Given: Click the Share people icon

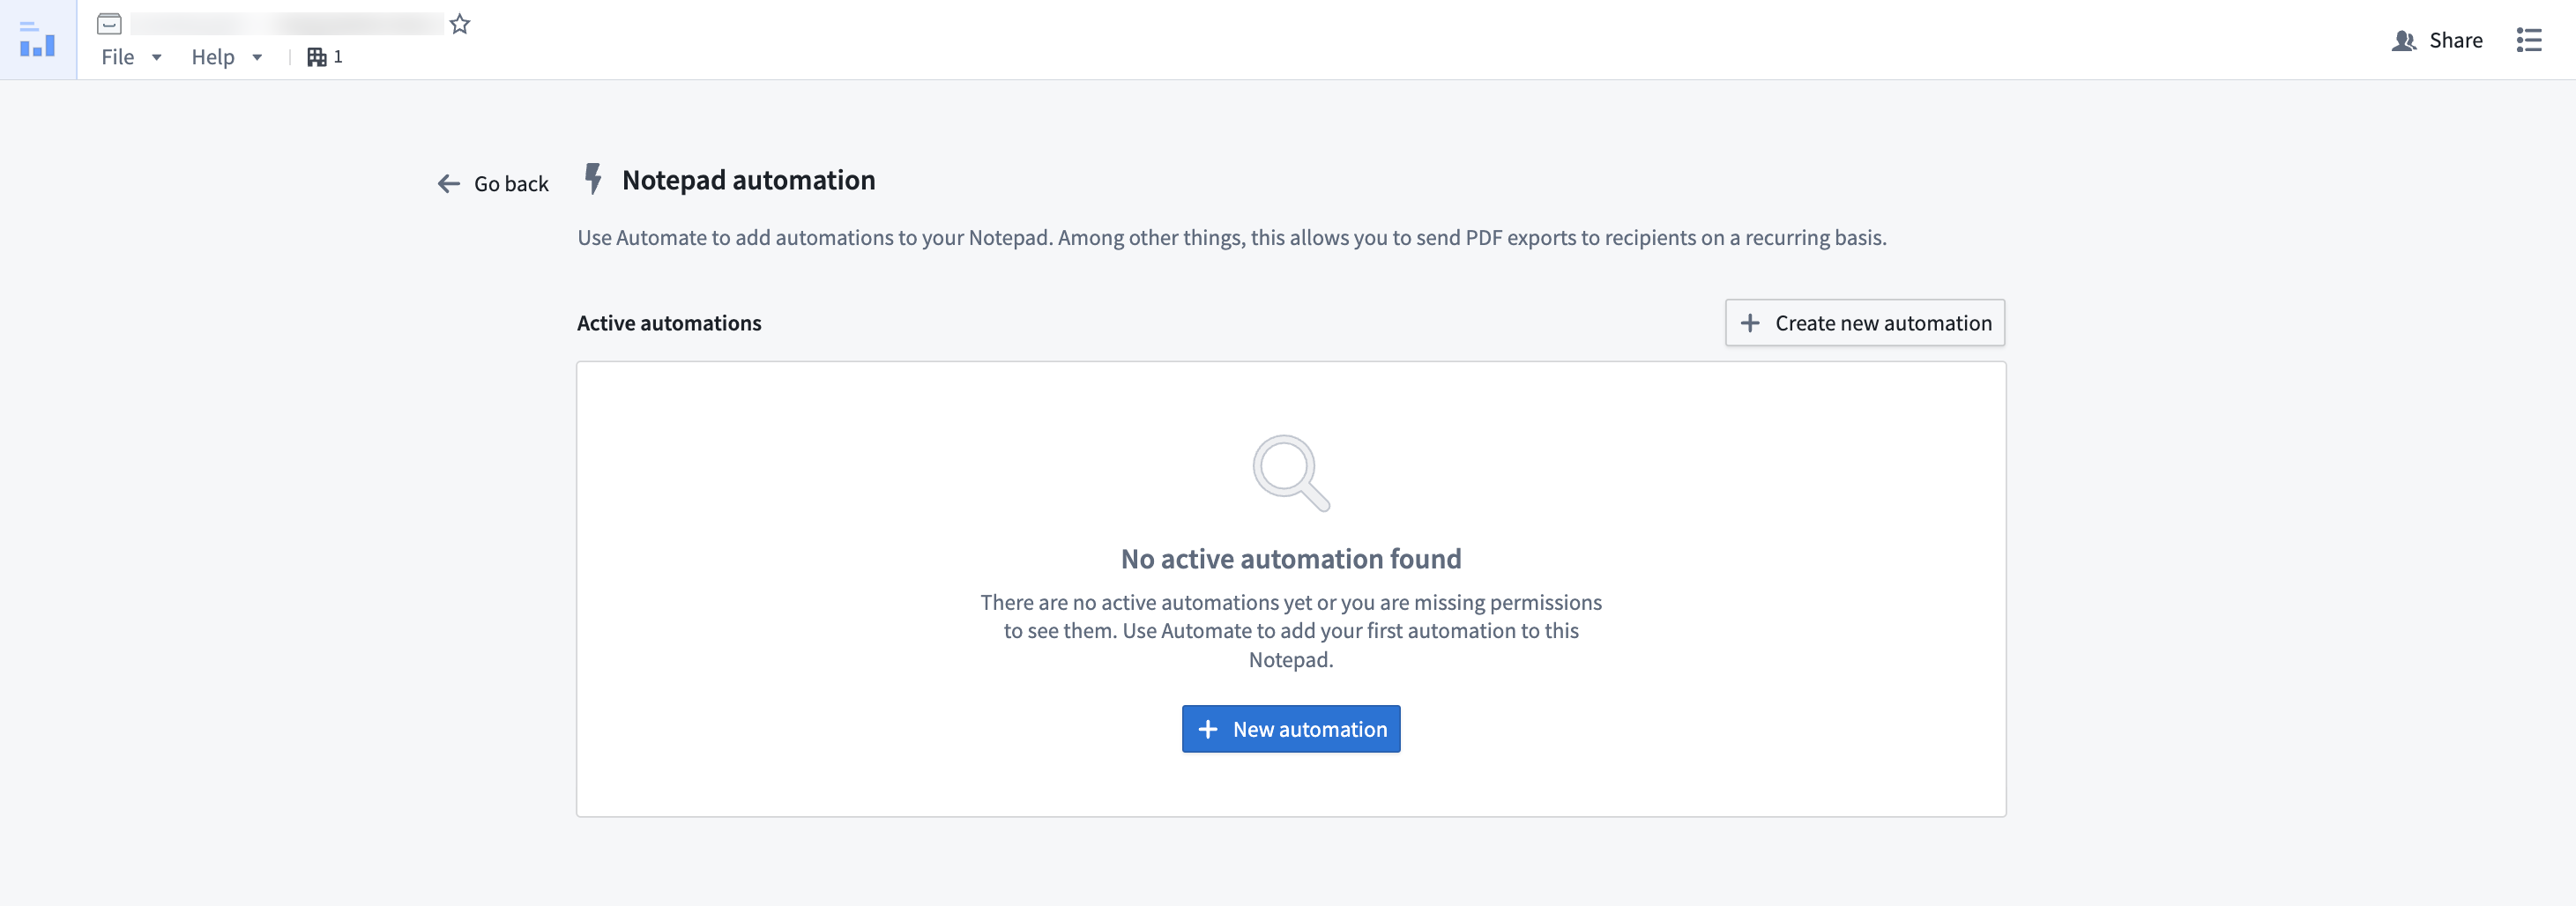Looking at the screenshot, I should click(x=2404, y=41).
